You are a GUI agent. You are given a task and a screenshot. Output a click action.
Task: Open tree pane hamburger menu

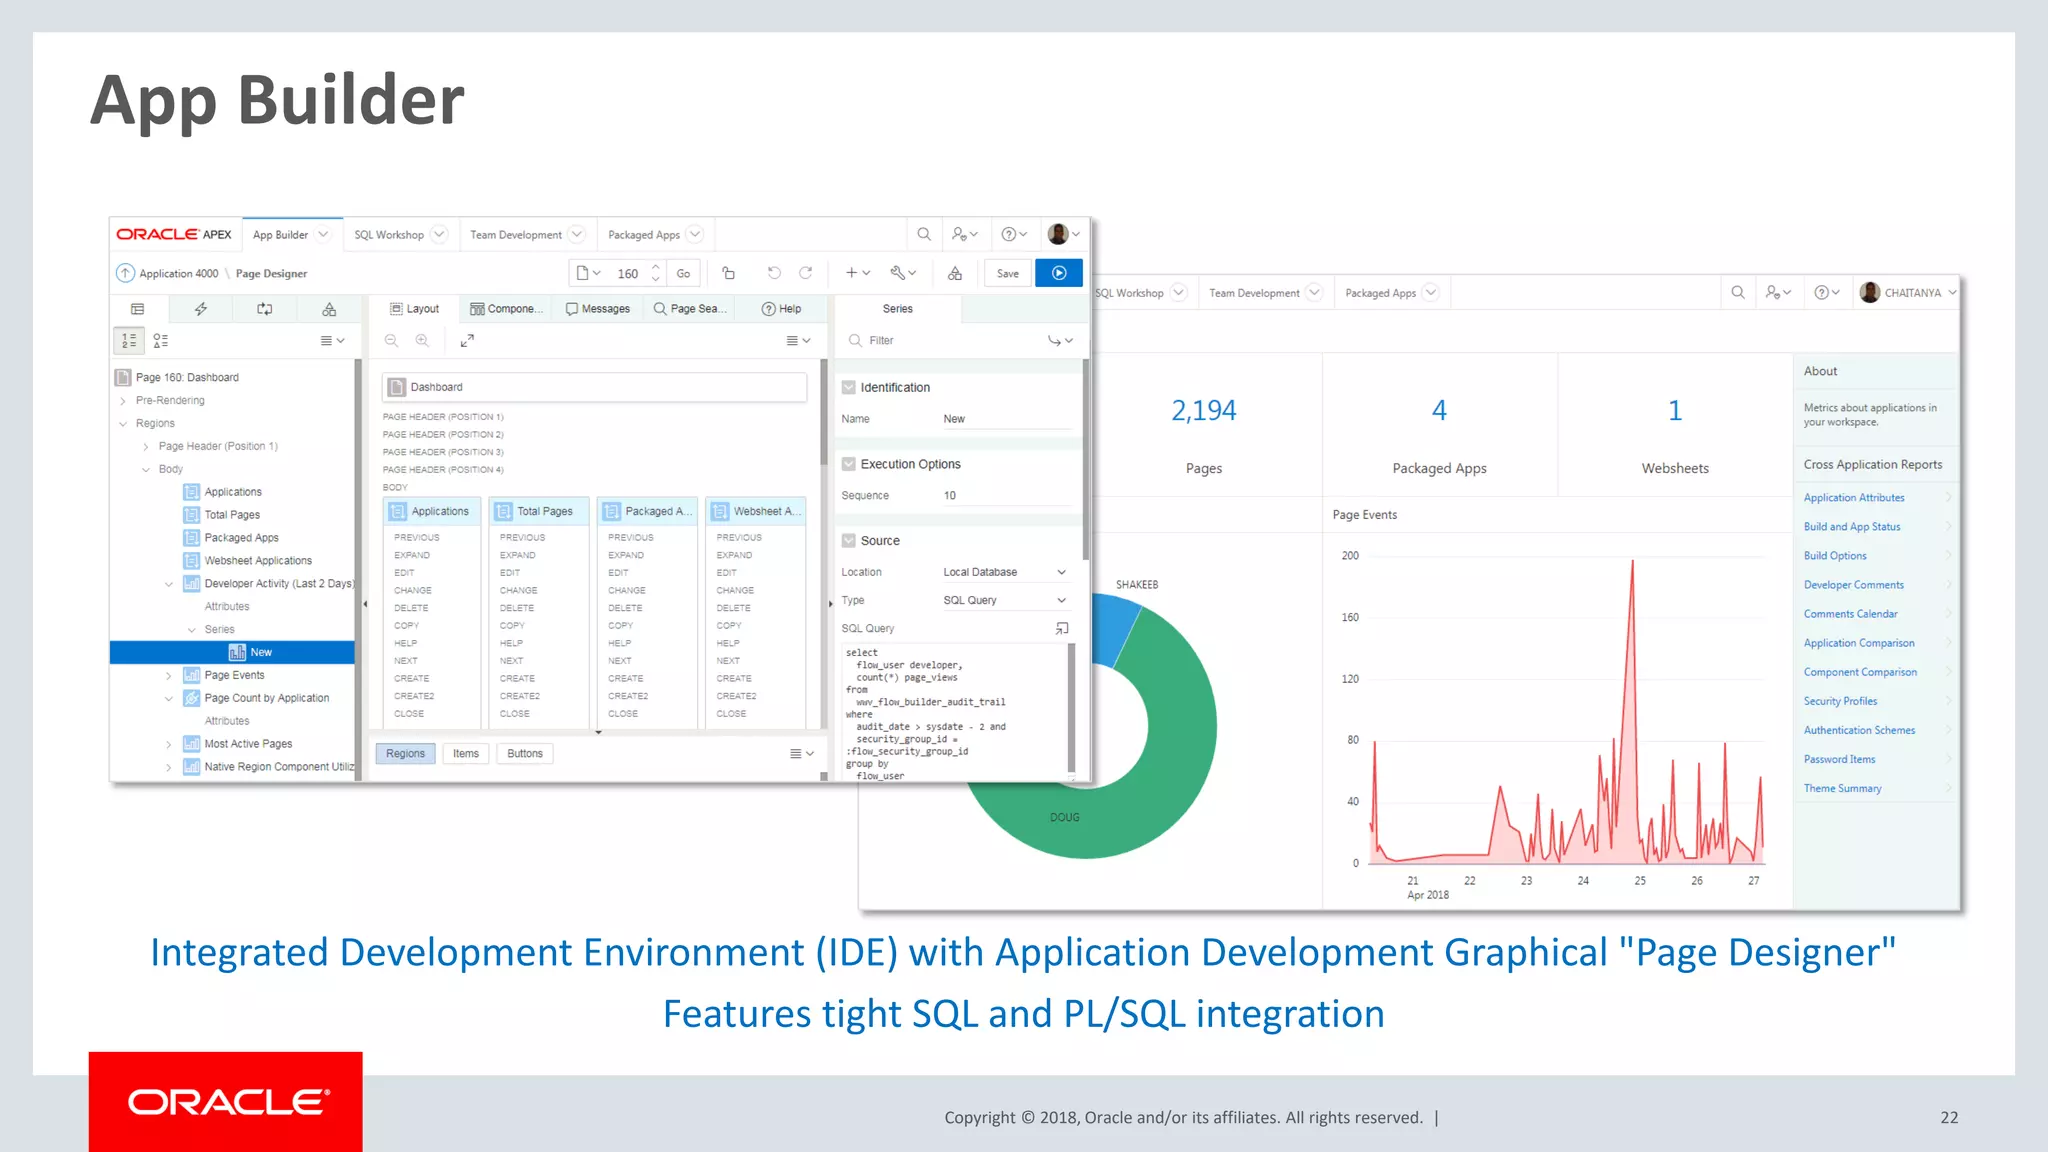332,341
